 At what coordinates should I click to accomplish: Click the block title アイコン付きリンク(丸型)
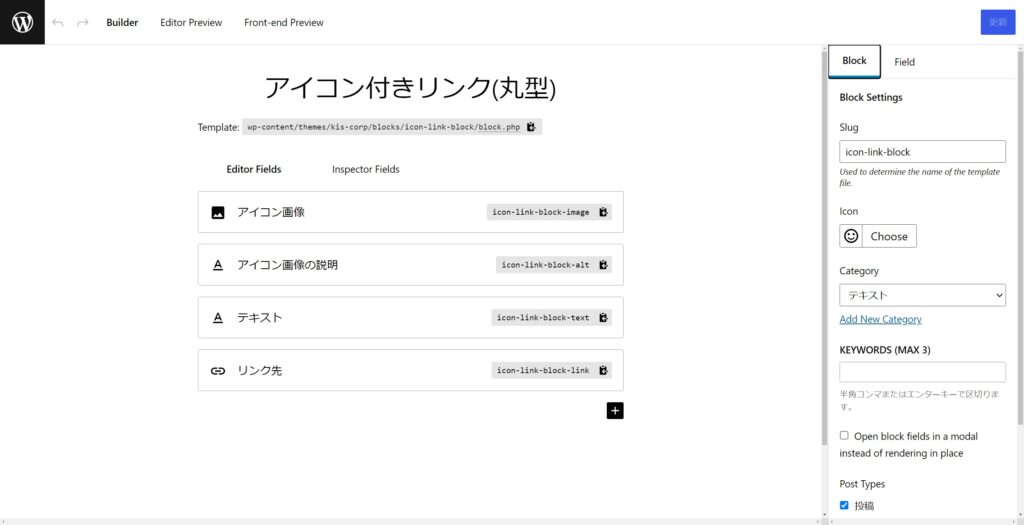click(410, 88)
